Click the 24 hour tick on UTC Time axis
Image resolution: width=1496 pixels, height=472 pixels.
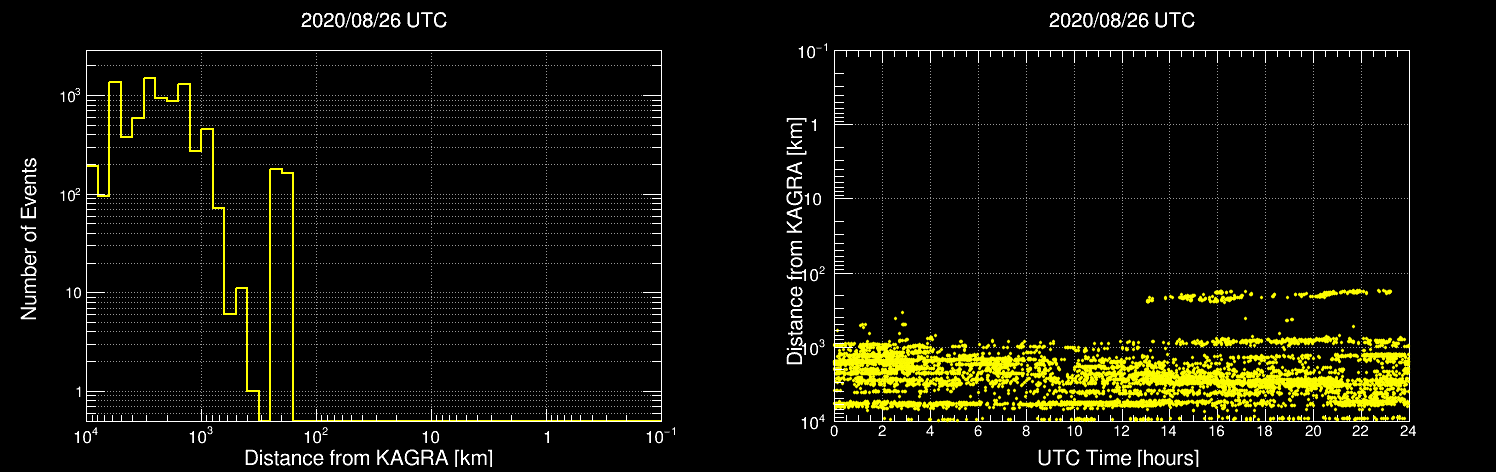pyautogui.click(x=1408, y=432)
